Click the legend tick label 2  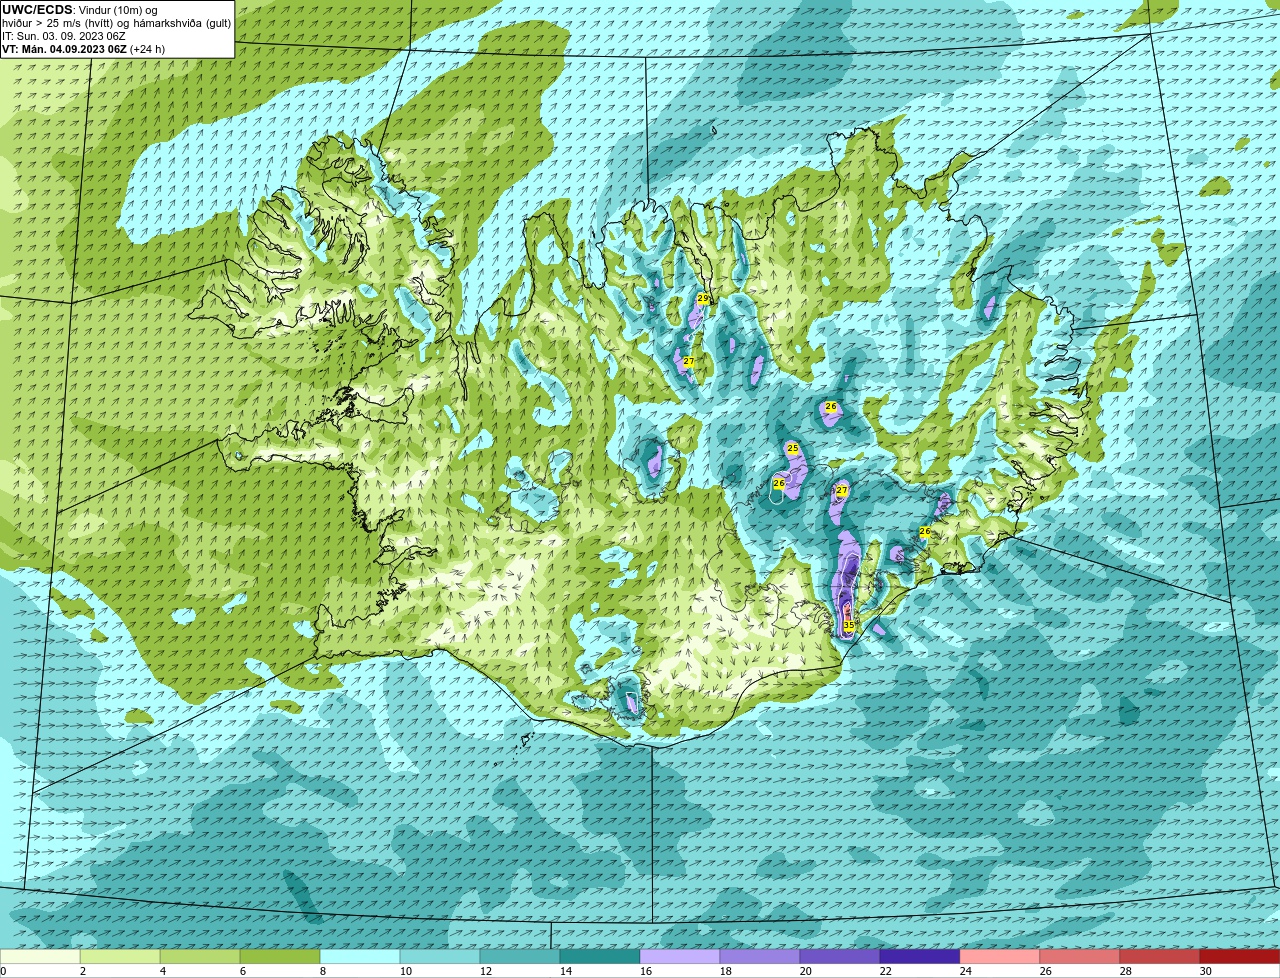point(83,971)
